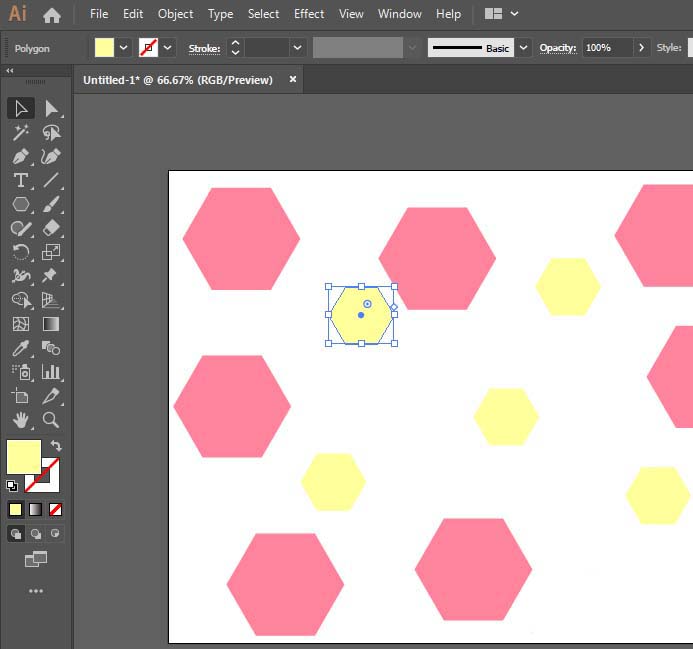This screenshot has height=649, width=693.
Task: Click the Home icon
Action: pyautogui.click(x=52, y=15)
